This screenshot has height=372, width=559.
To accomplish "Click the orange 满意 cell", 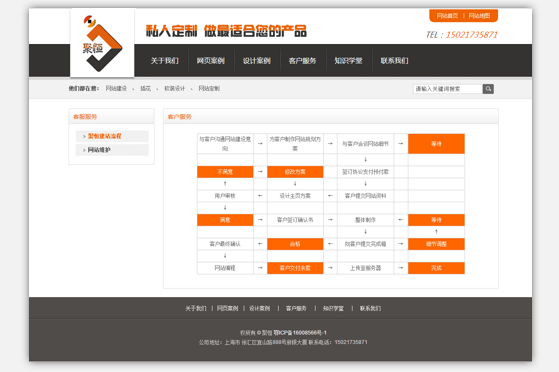I will click(225, 220).
